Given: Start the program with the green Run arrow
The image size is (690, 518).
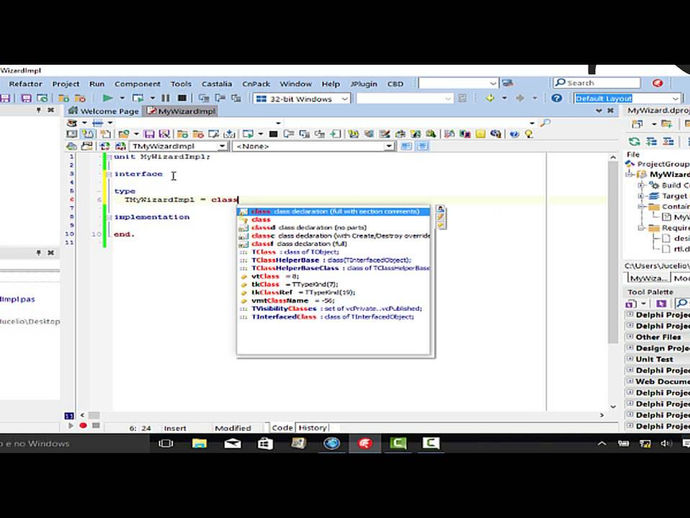Looking at the screenshot, I should pyautogui.click(x=107, y=98).
